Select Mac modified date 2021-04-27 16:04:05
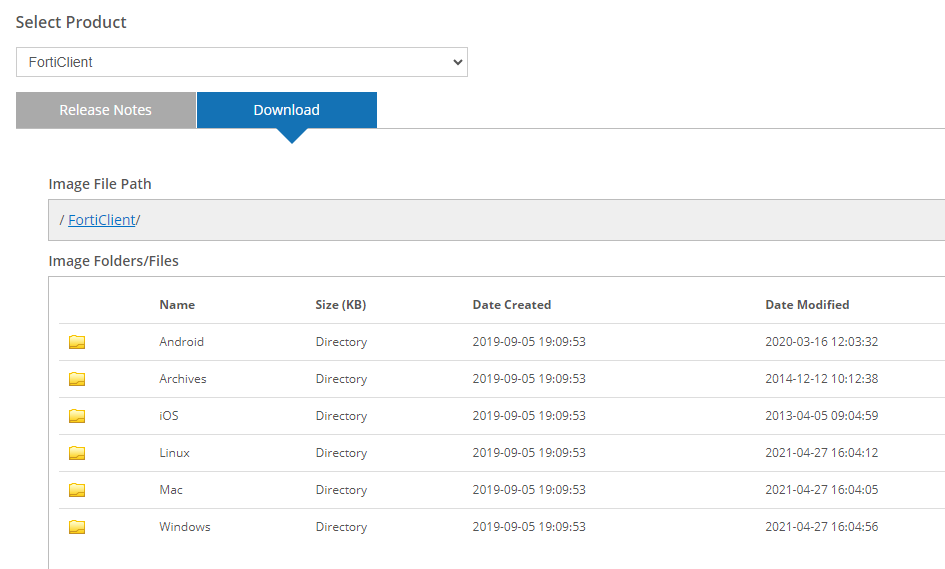The height and width of the screenshot is (569, 945). pos(821,489)
